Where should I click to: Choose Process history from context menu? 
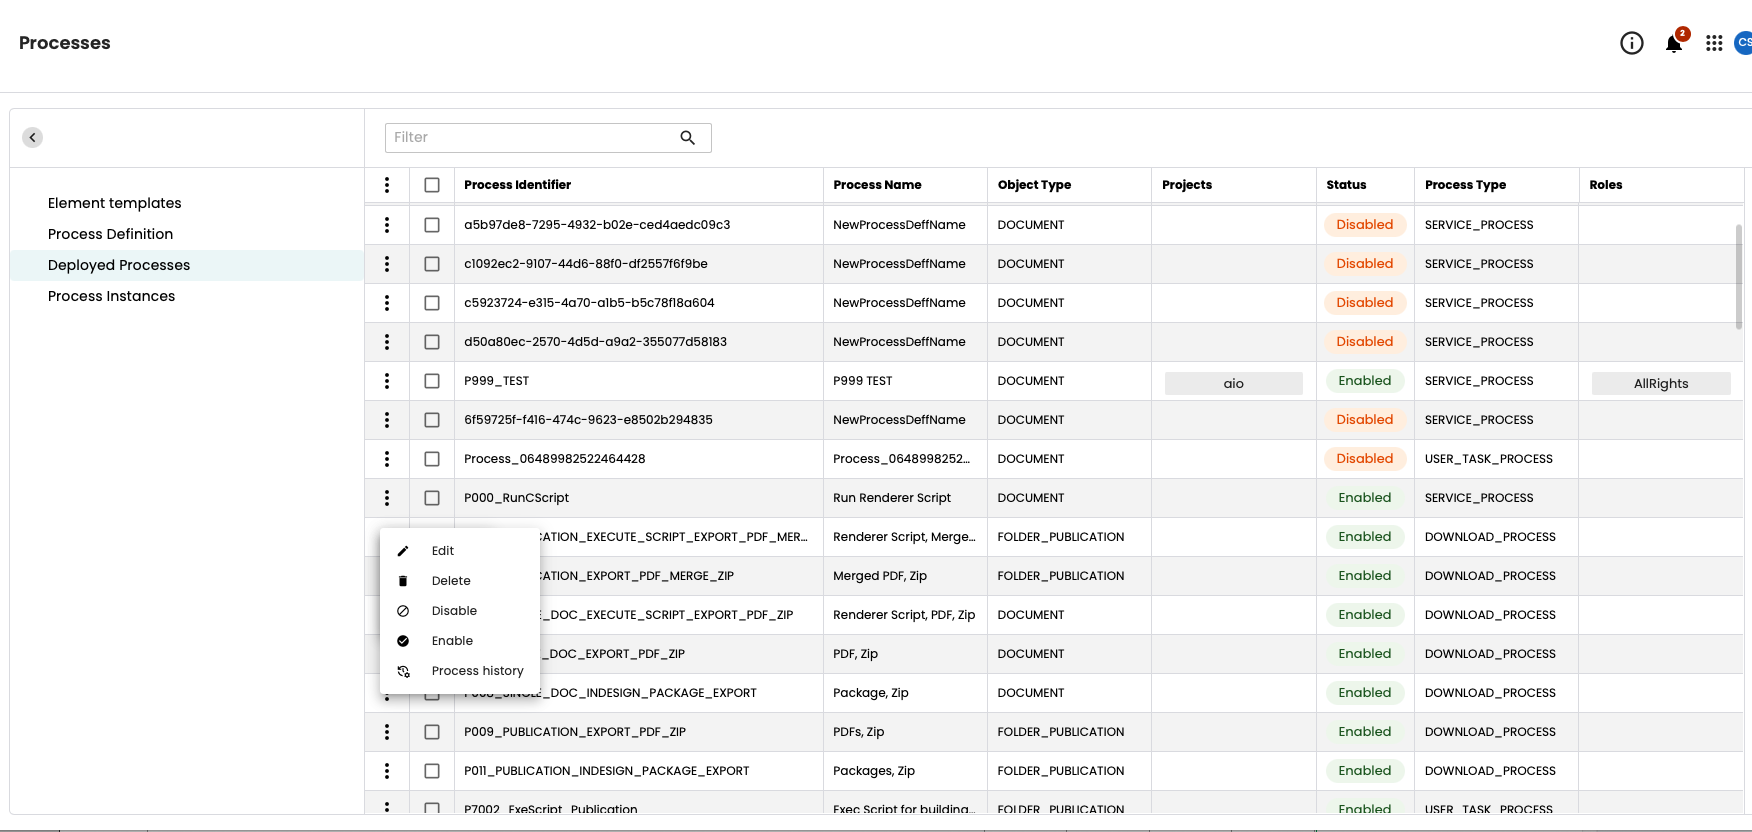pos(460,671)
